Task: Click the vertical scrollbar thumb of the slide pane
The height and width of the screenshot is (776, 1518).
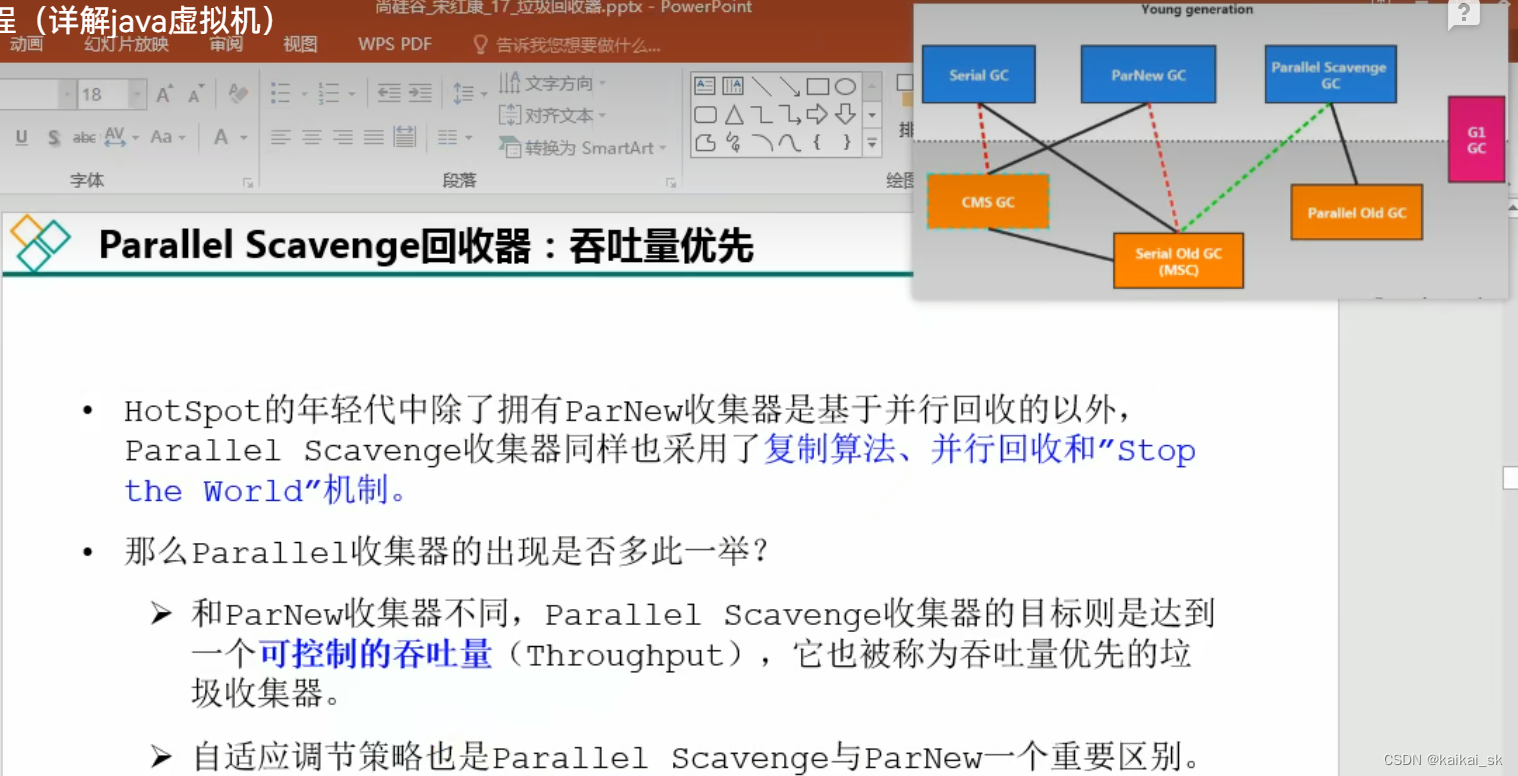Action: pos(1510,479)
